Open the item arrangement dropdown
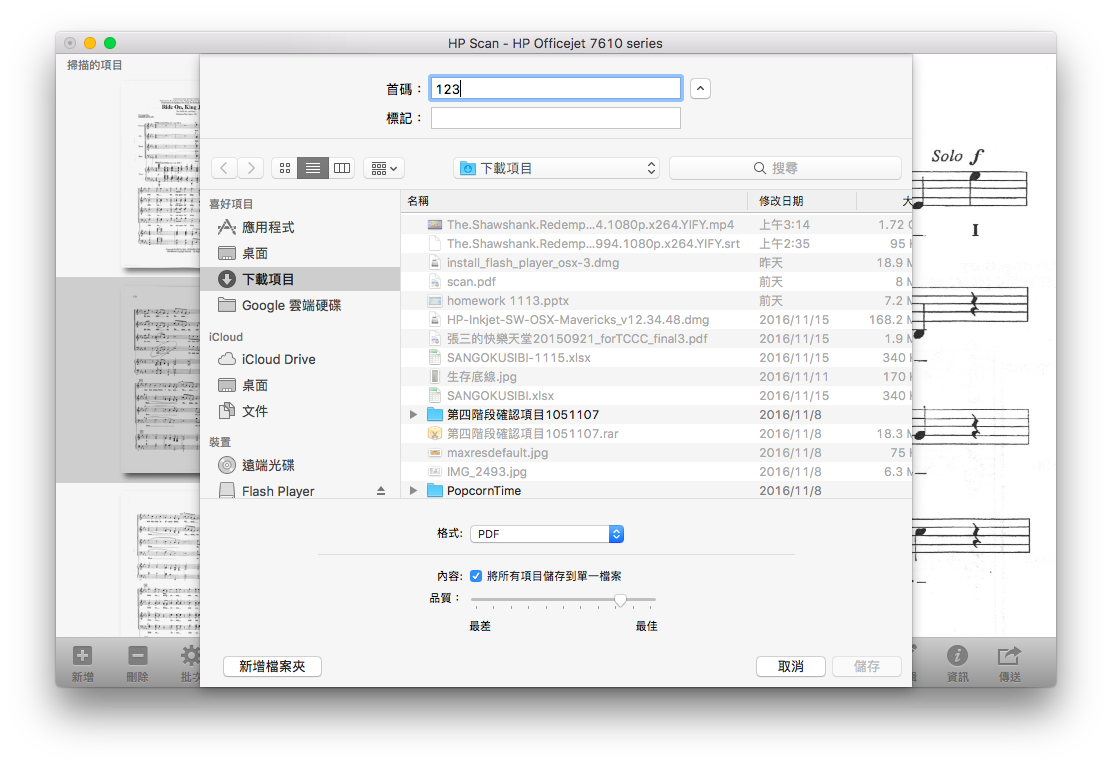The width and height of the screenshot is (1112, 767). 384,168
